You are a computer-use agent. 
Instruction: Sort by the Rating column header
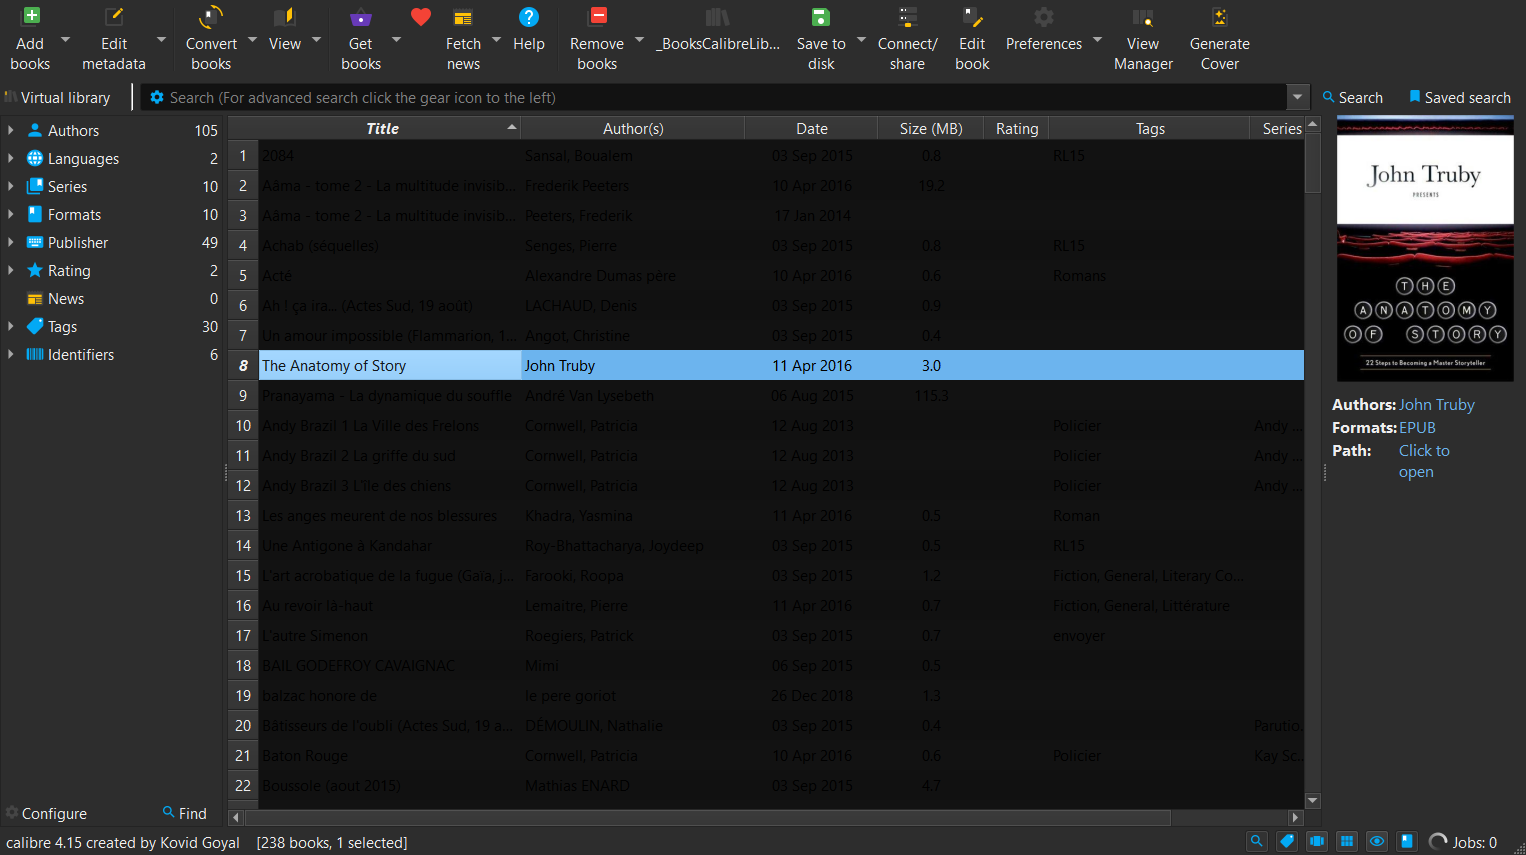(1017, 128)
